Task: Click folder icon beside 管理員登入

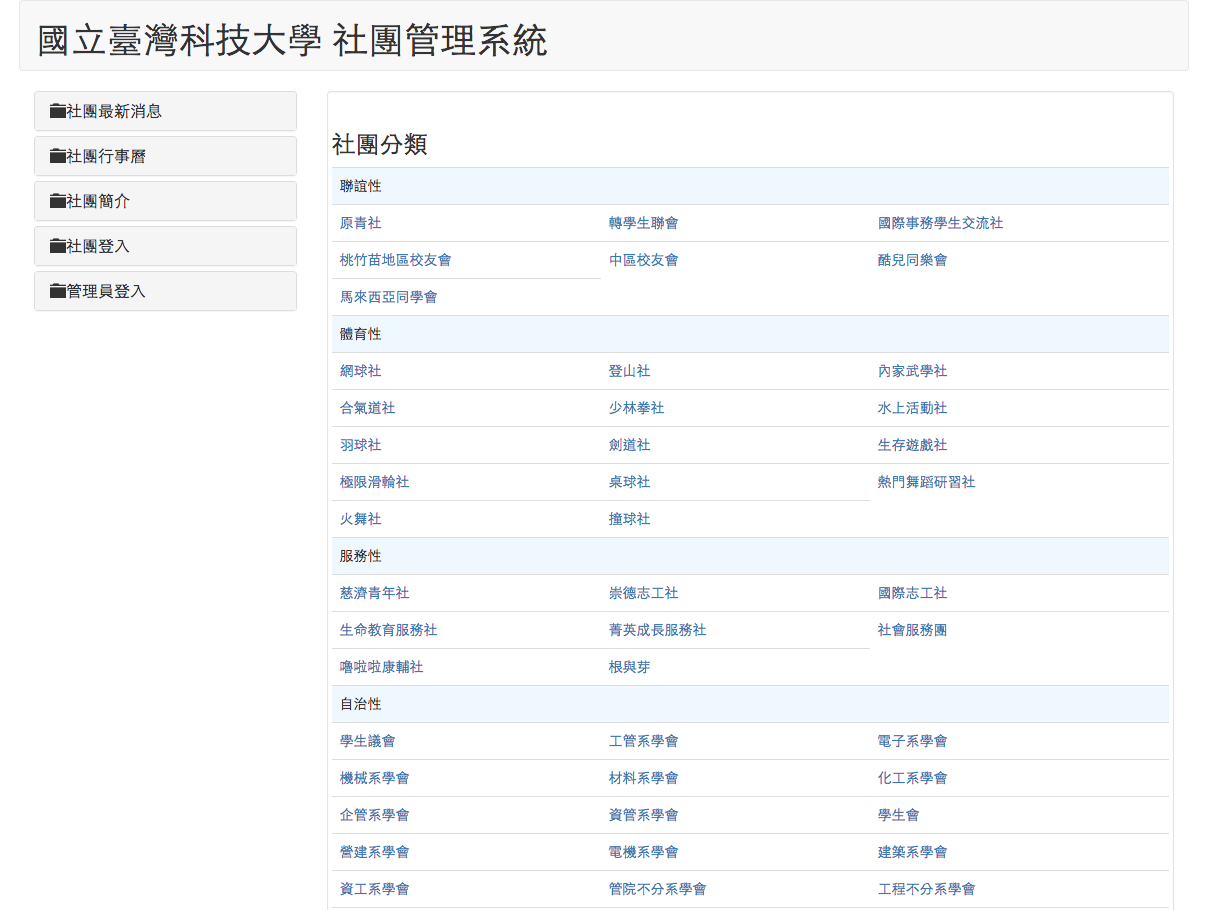Action: tap(58, 291)
